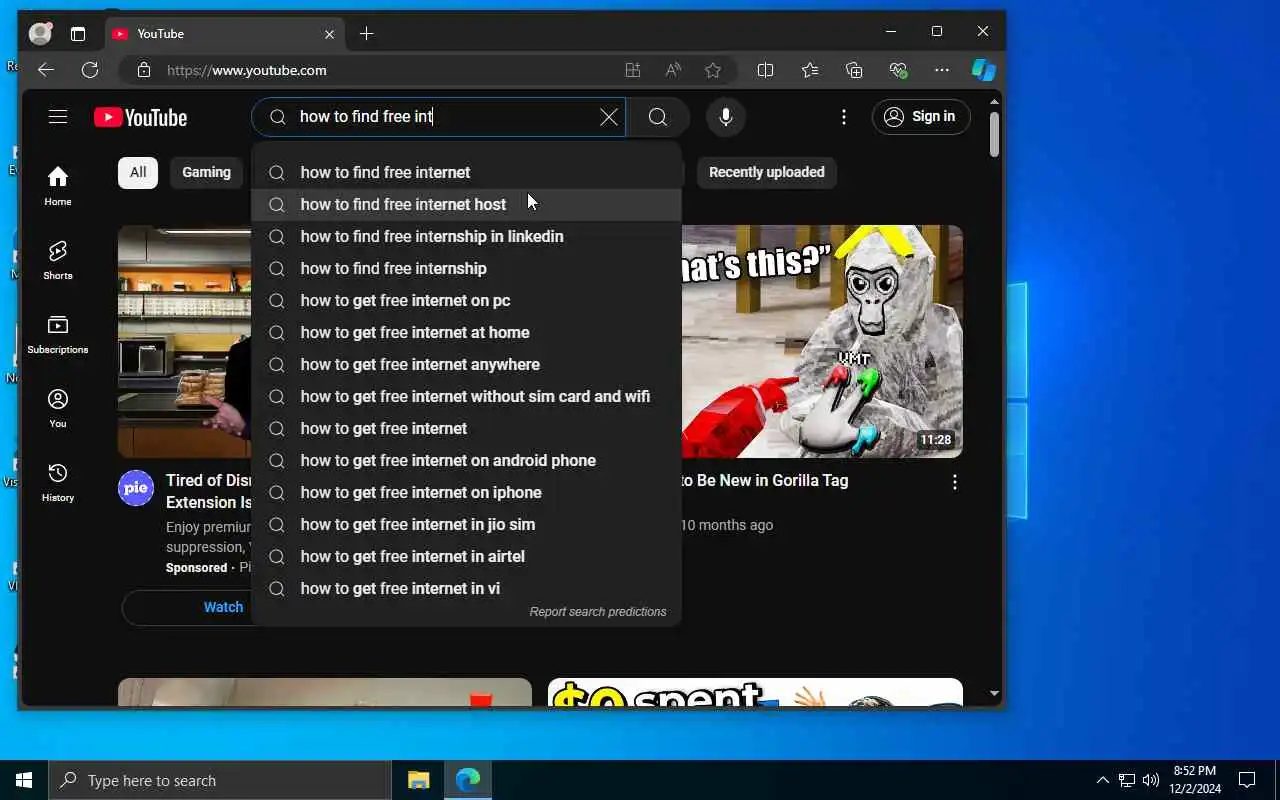
Task: Choose 'how to find free internship in linkedin'
Action: coord(467,236)
